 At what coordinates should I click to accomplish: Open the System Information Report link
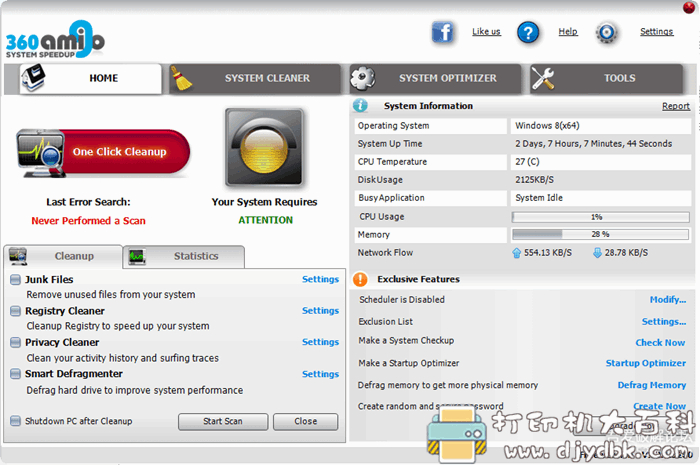(x=676, y=106)
